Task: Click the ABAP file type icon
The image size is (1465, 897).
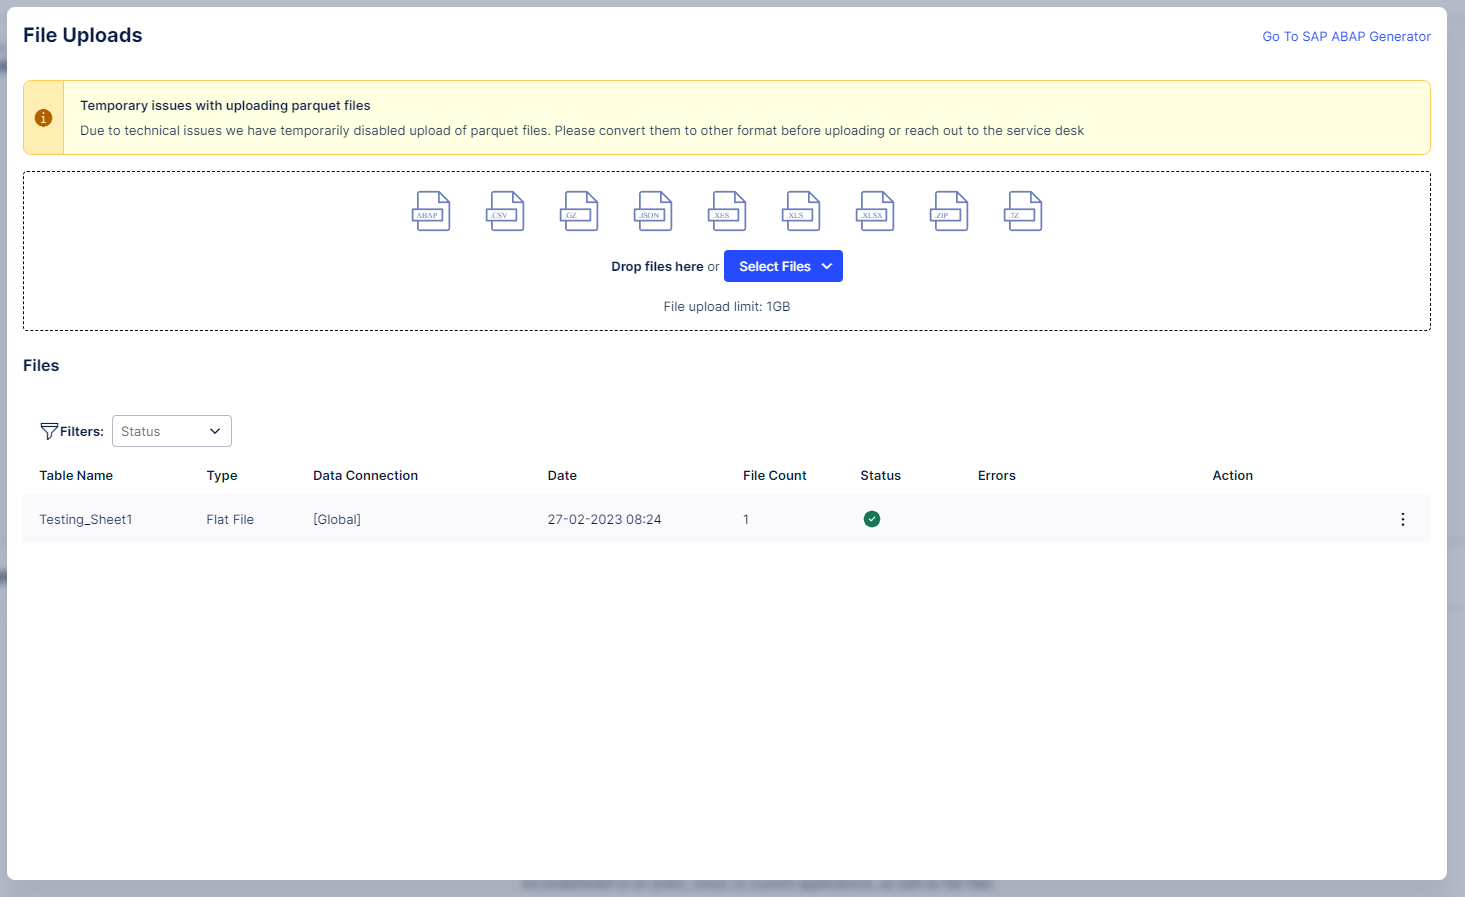Action: (431, 211)
